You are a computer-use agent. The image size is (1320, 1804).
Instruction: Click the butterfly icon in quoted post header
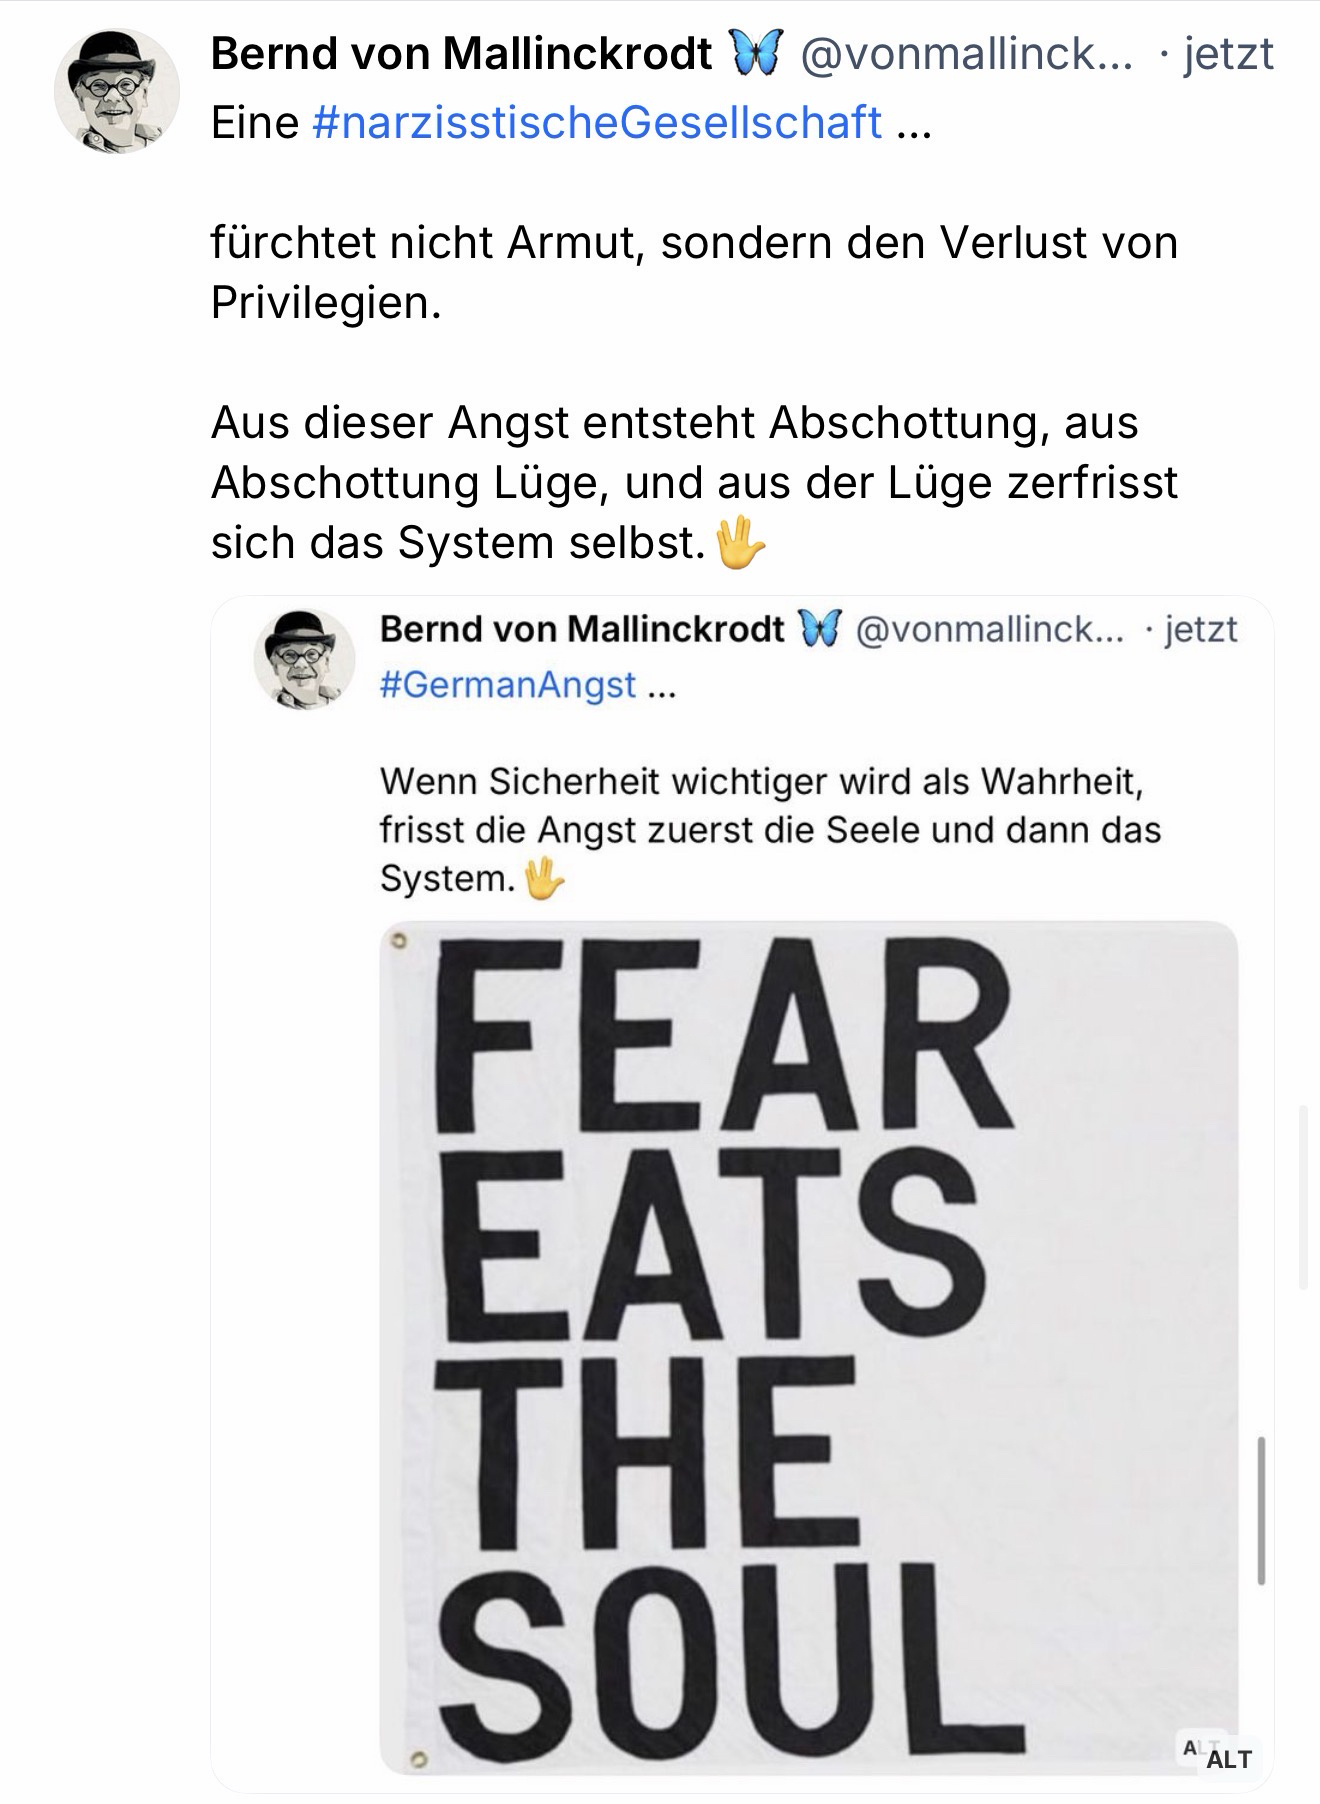[x=819, y=629]
